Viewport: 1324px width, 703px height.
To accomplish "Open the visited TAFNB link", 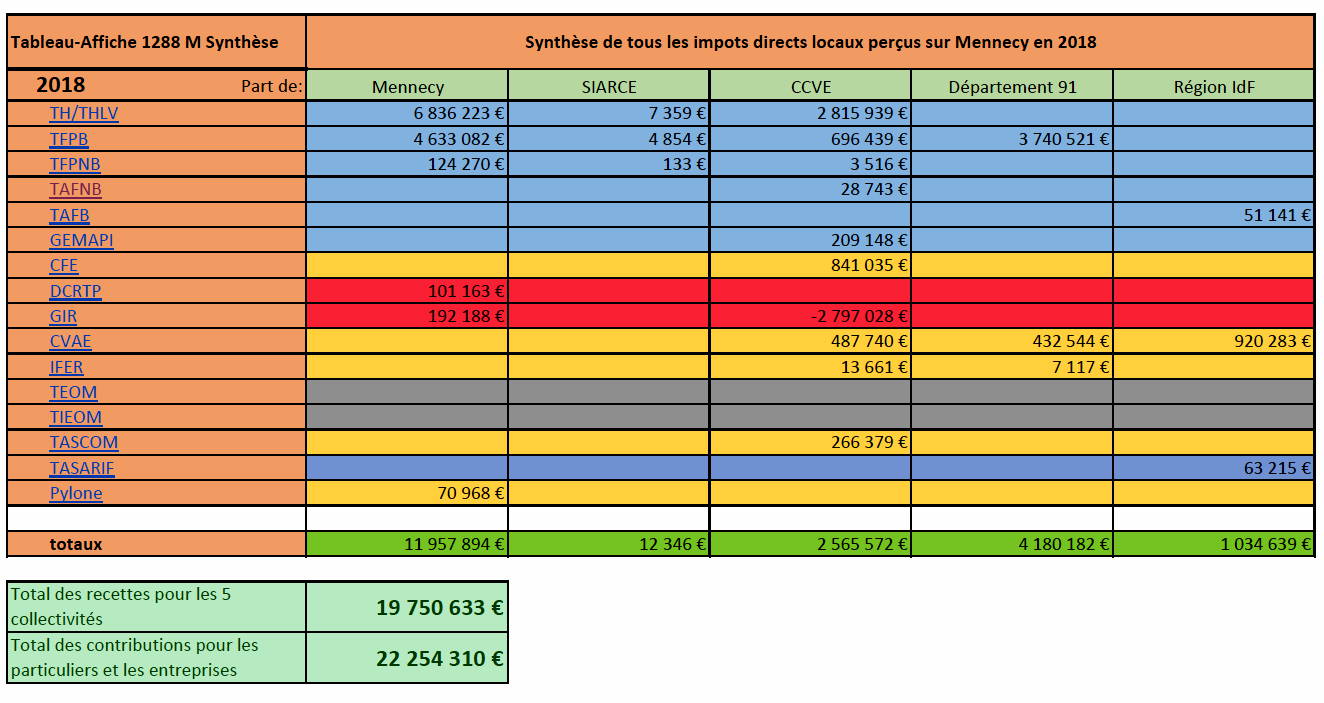I will [75, 190].
